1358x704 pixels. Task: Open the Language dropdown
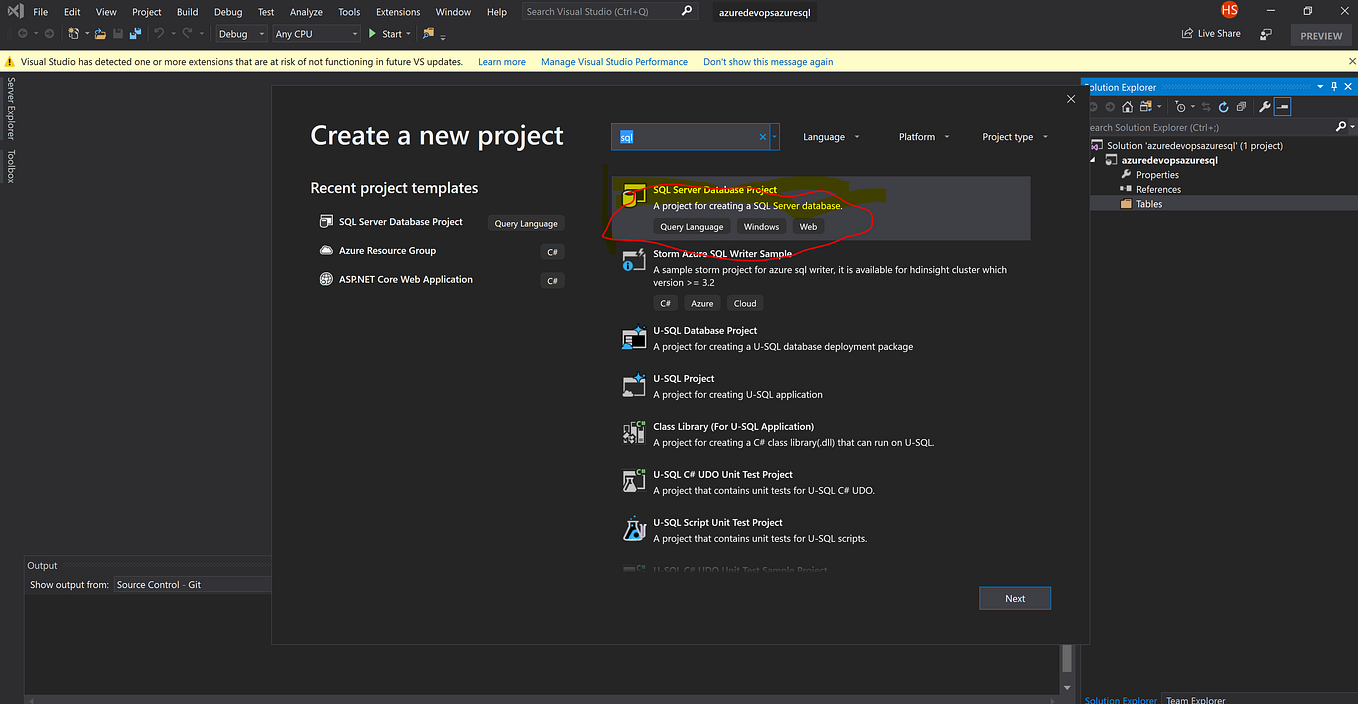[x=830, y=136]
